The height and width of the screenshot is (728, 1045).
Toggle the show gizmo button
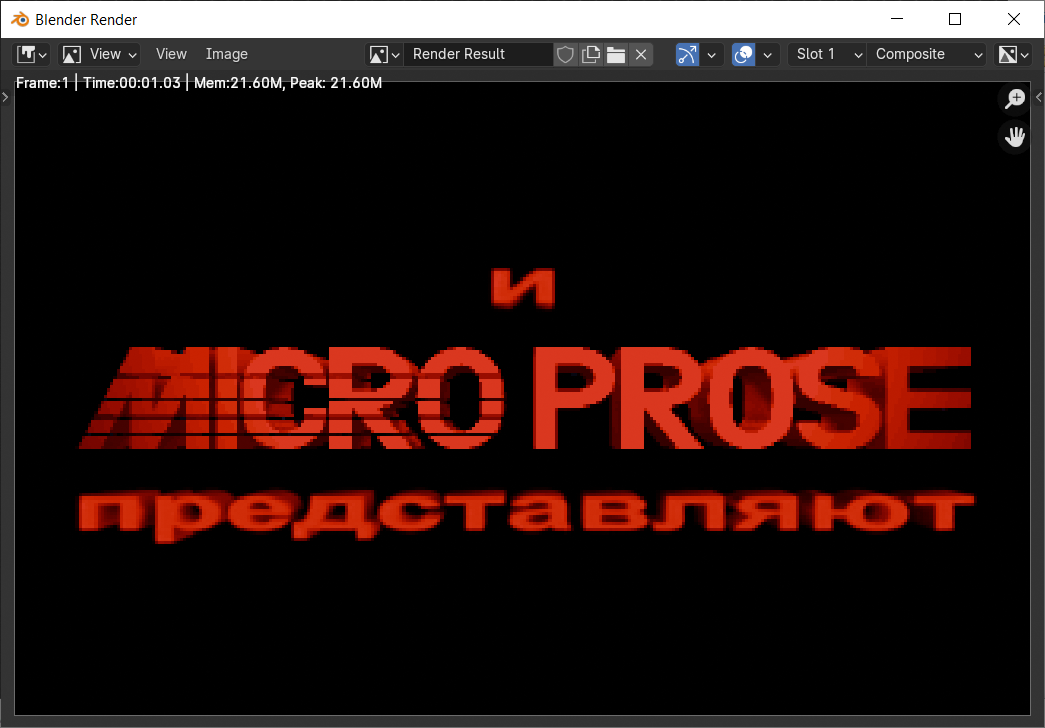tap(687, 54)
